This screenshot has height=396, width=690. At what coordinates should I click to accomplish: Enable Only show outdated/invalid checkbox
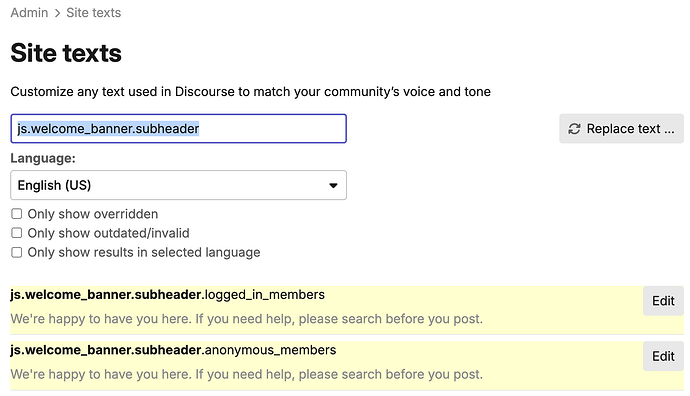tap(17, 233)
